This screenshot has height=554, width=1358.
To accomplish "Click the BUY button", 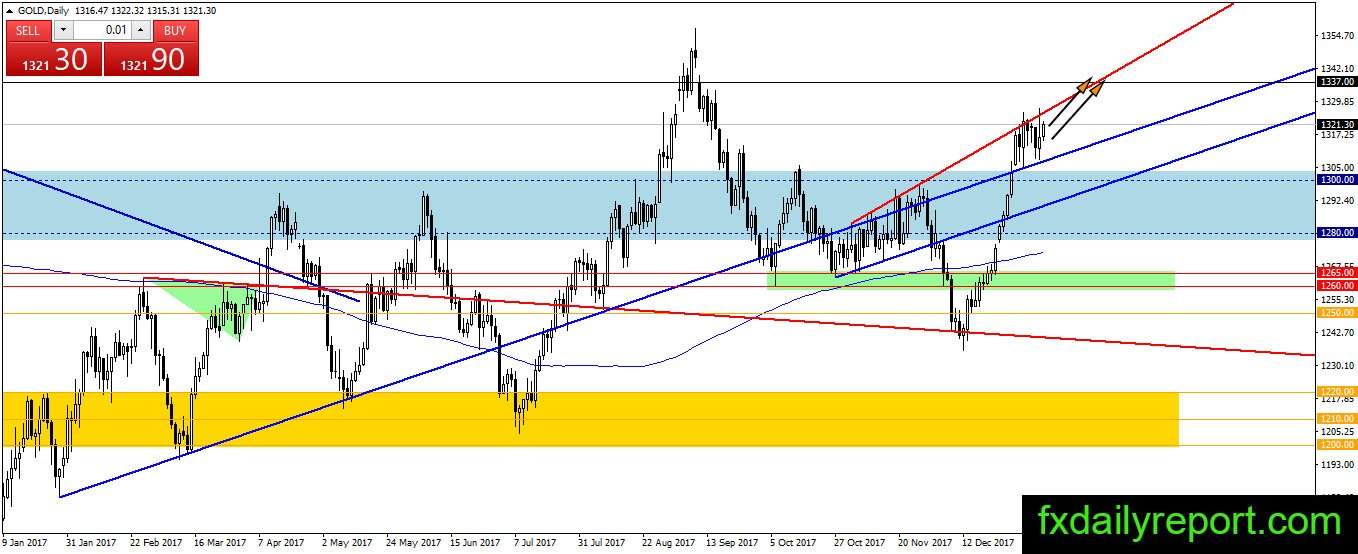I will pos(175,30).
